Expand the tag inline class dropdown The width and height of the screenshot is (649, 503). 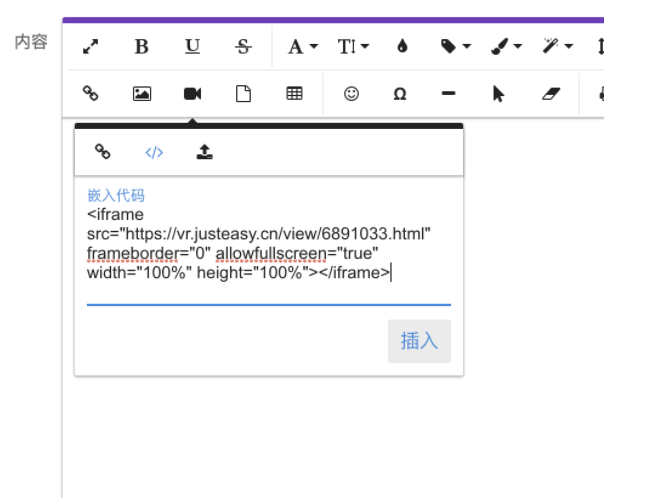(x=455, y=46)
